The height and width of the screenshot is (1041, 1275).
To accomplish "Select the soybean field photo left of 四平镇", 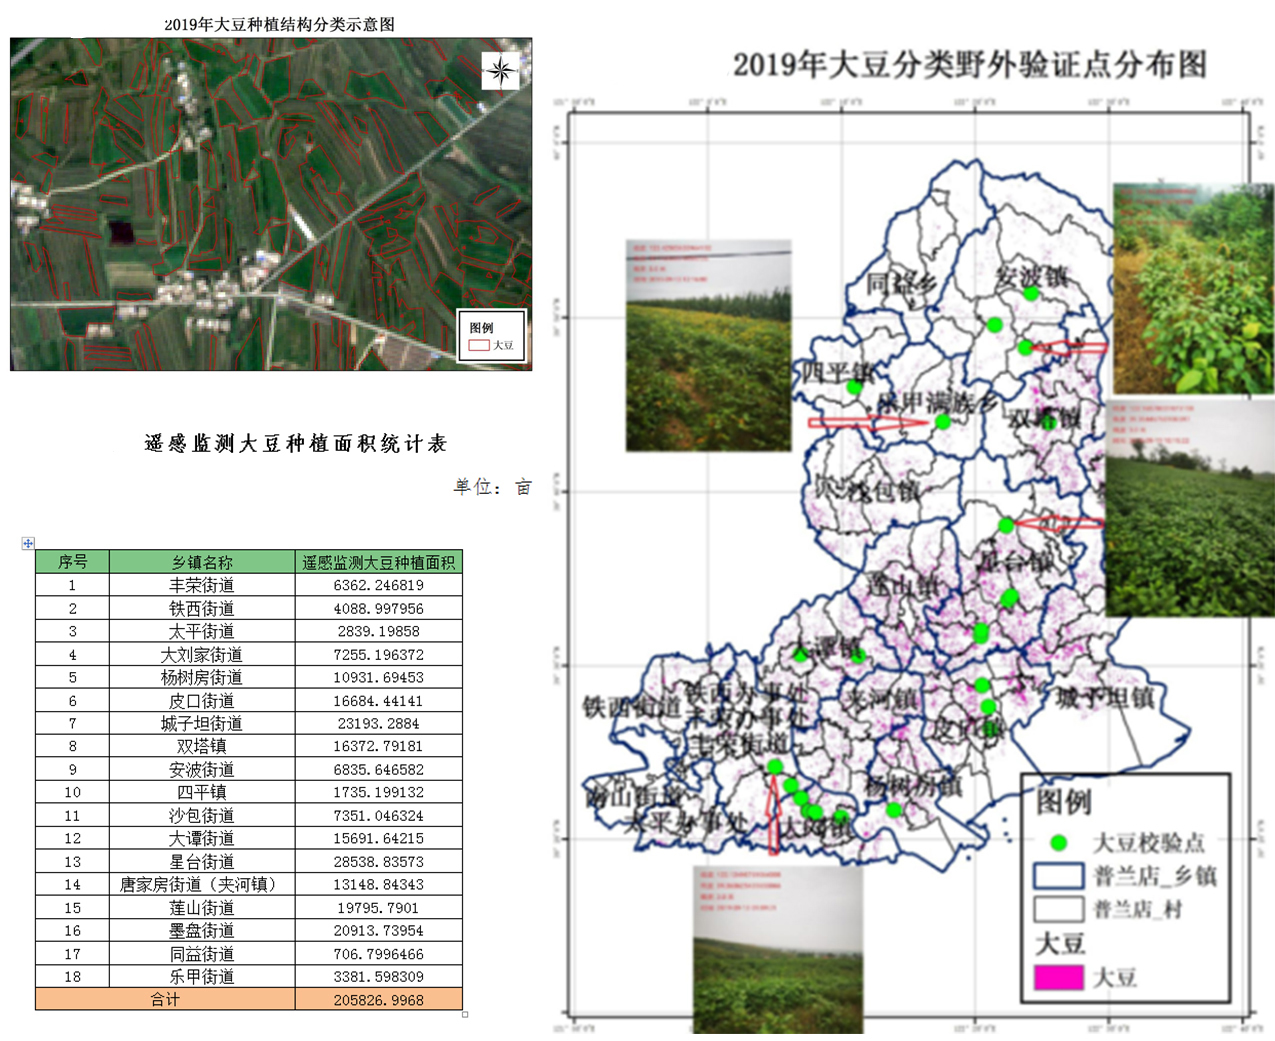I will coord(708,346).
